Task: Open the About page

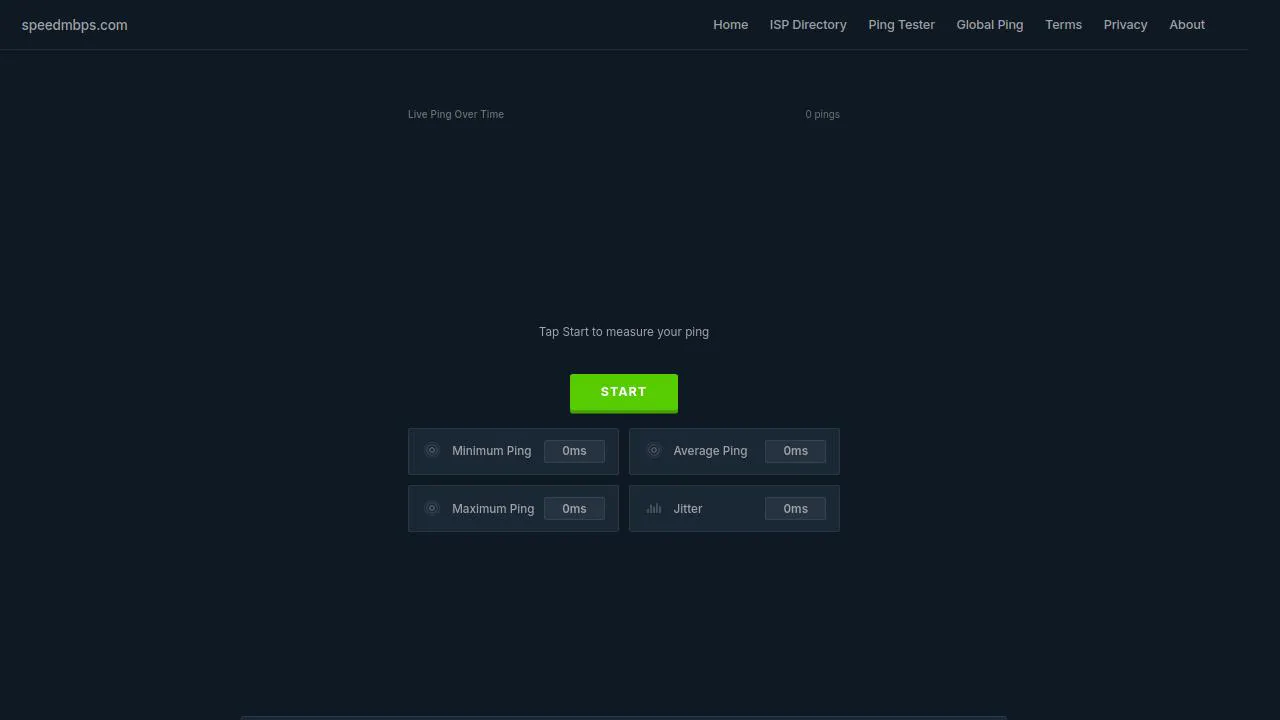Action: click(x=1187, y=25)
